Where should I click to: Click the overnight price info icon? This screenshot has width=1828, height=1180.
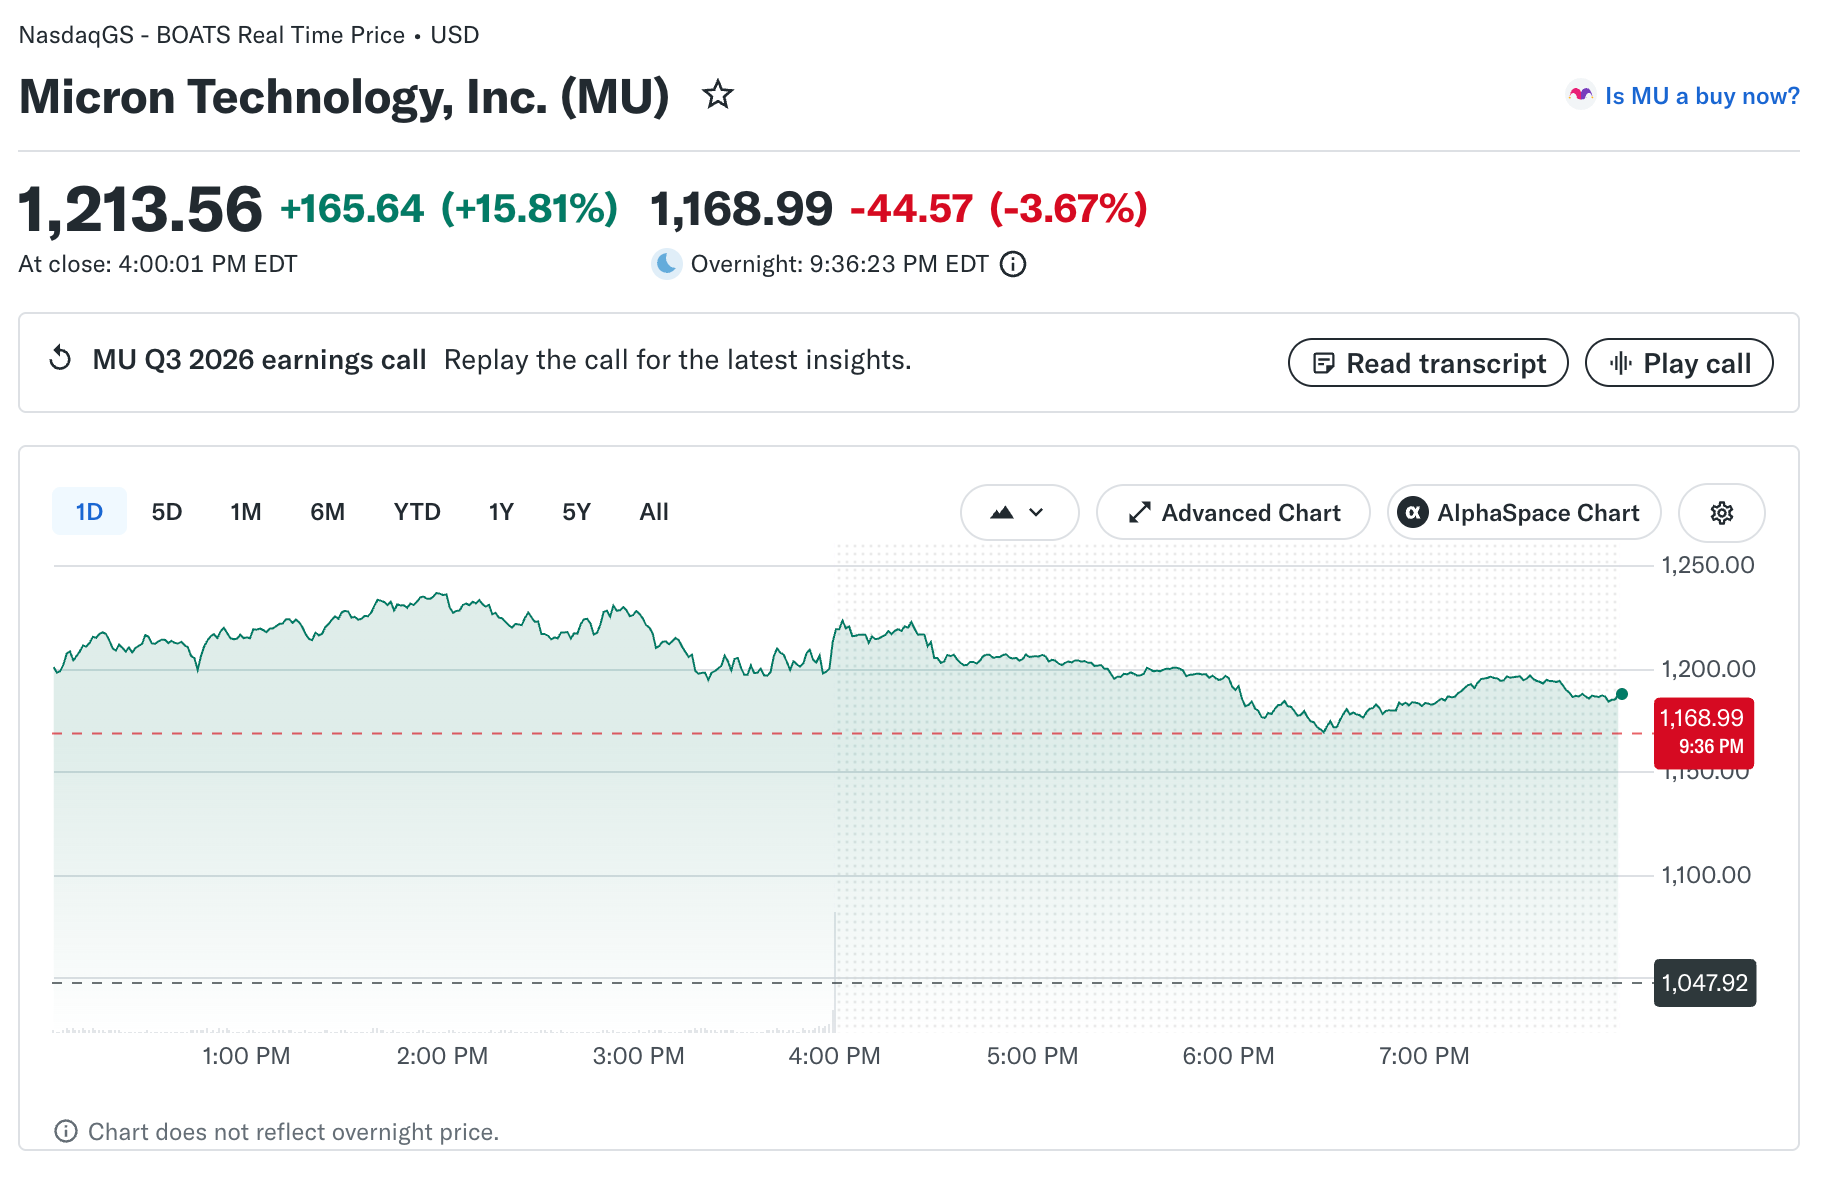[1013, 264]
